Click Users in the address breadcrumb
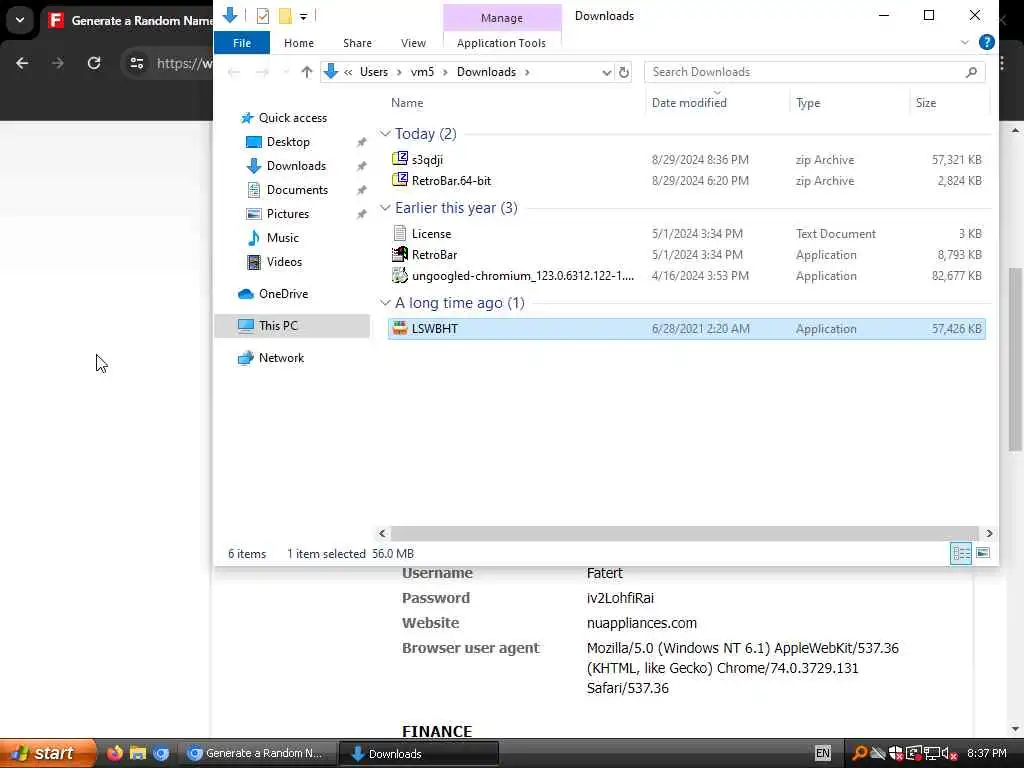 tap(374, 72)
